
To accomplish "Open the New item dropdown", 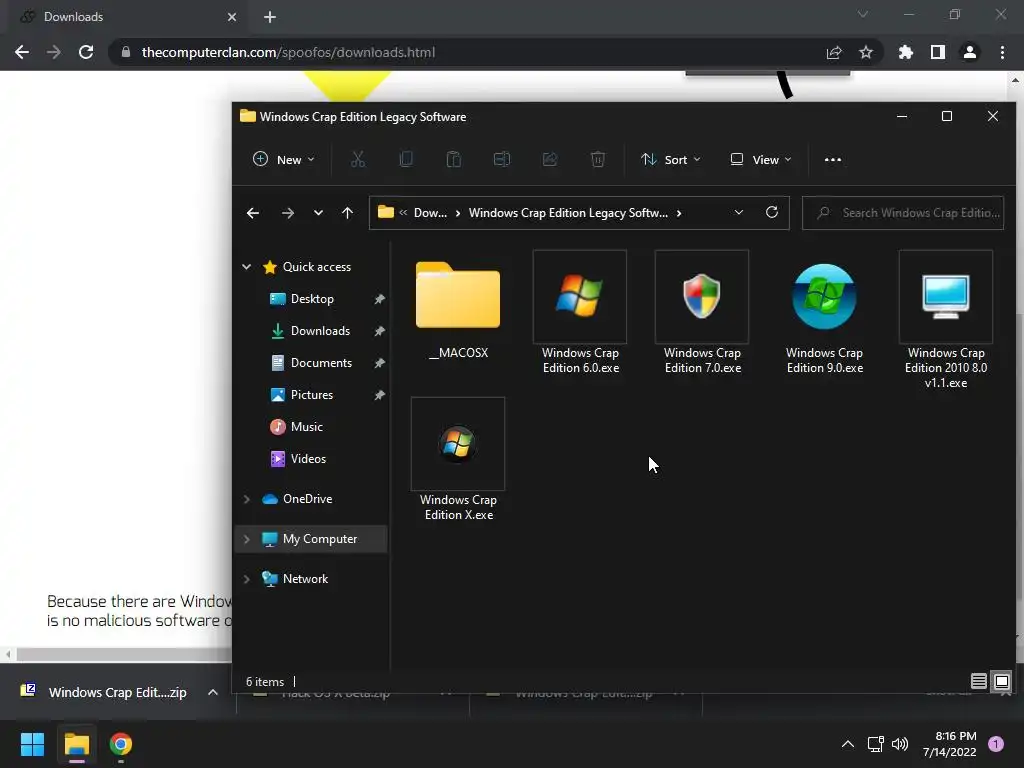I will 283,159.
